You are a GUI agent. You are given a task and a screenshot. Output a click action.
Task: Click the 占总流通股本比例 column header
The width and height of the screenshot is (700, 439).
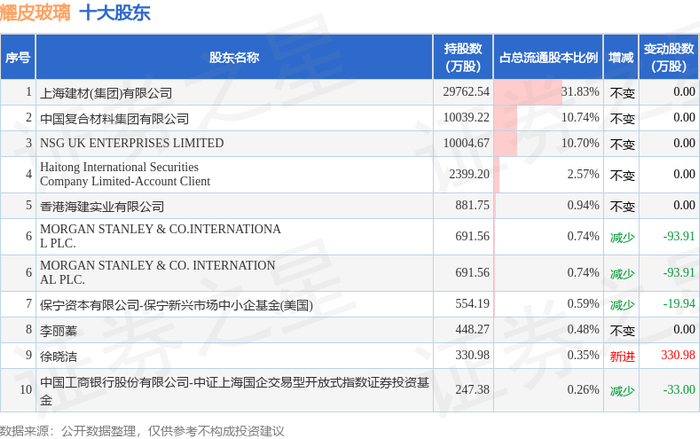[x=548, y=58]
